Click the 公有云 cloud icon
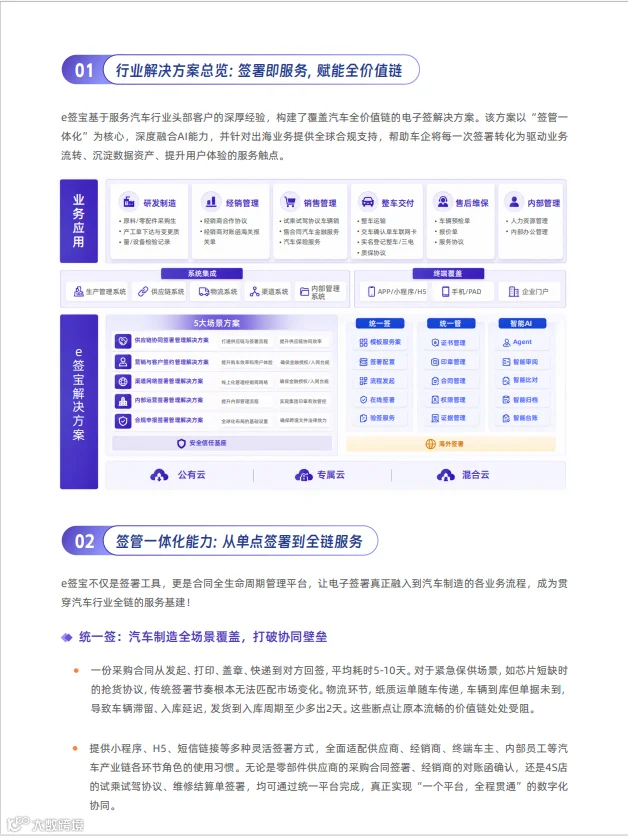Image resolution: width=628 pixels, height=838 pixels. click(160, 475)
